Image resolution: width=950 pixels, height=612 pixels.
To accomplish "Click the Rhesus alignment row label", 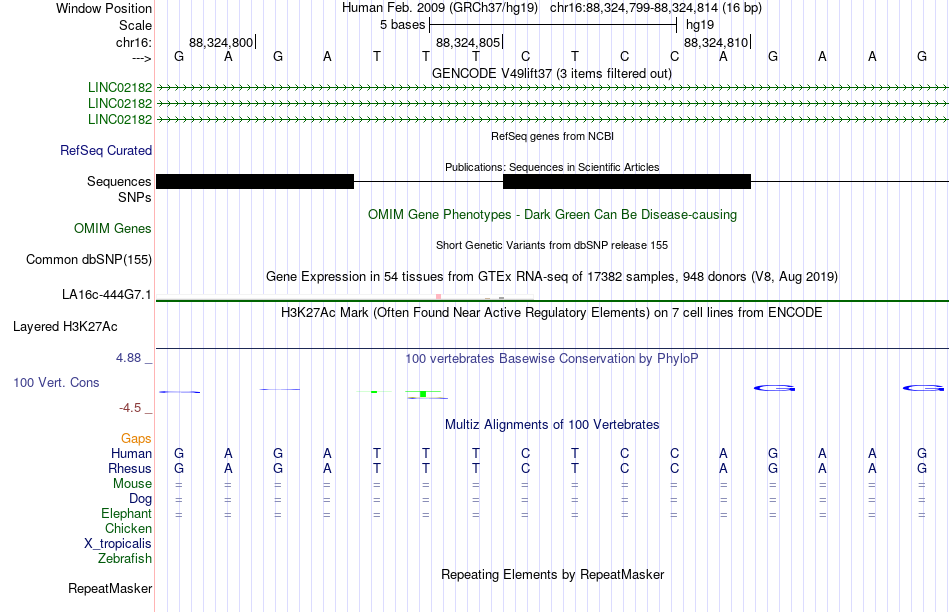I will 130,468.
